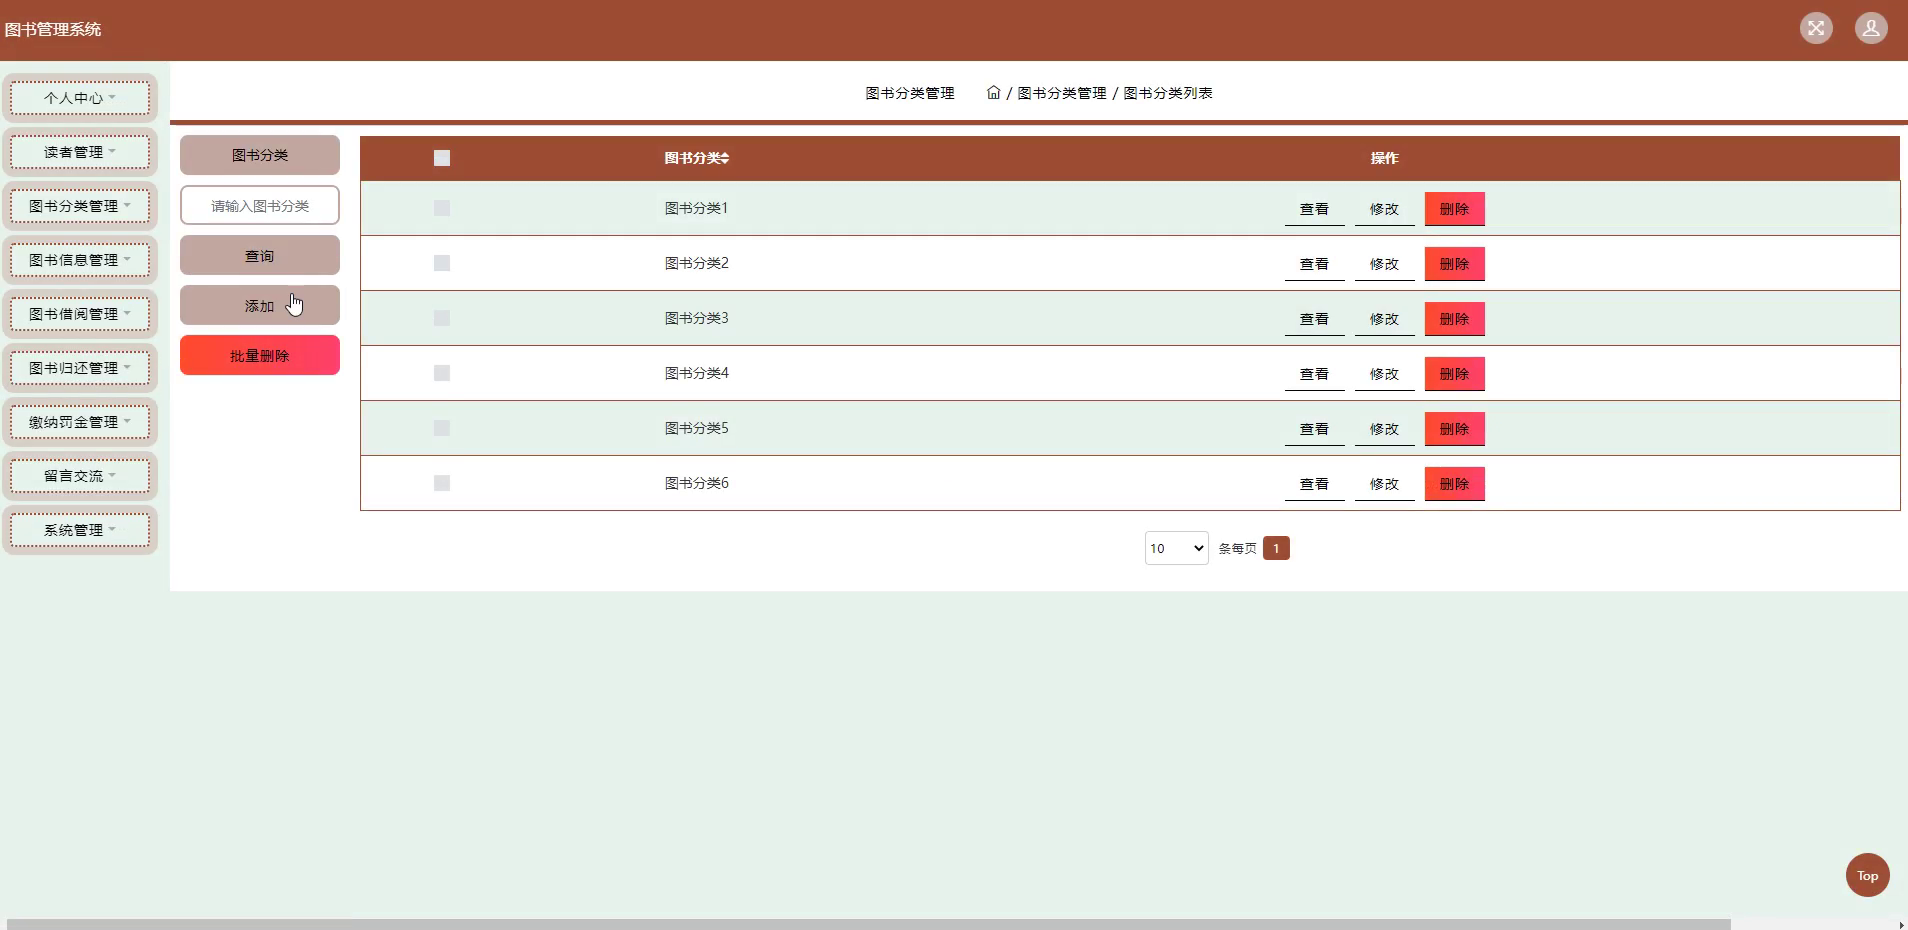
Task: Expand the 个人中心 sidebar menu
Action: (80, 98)
